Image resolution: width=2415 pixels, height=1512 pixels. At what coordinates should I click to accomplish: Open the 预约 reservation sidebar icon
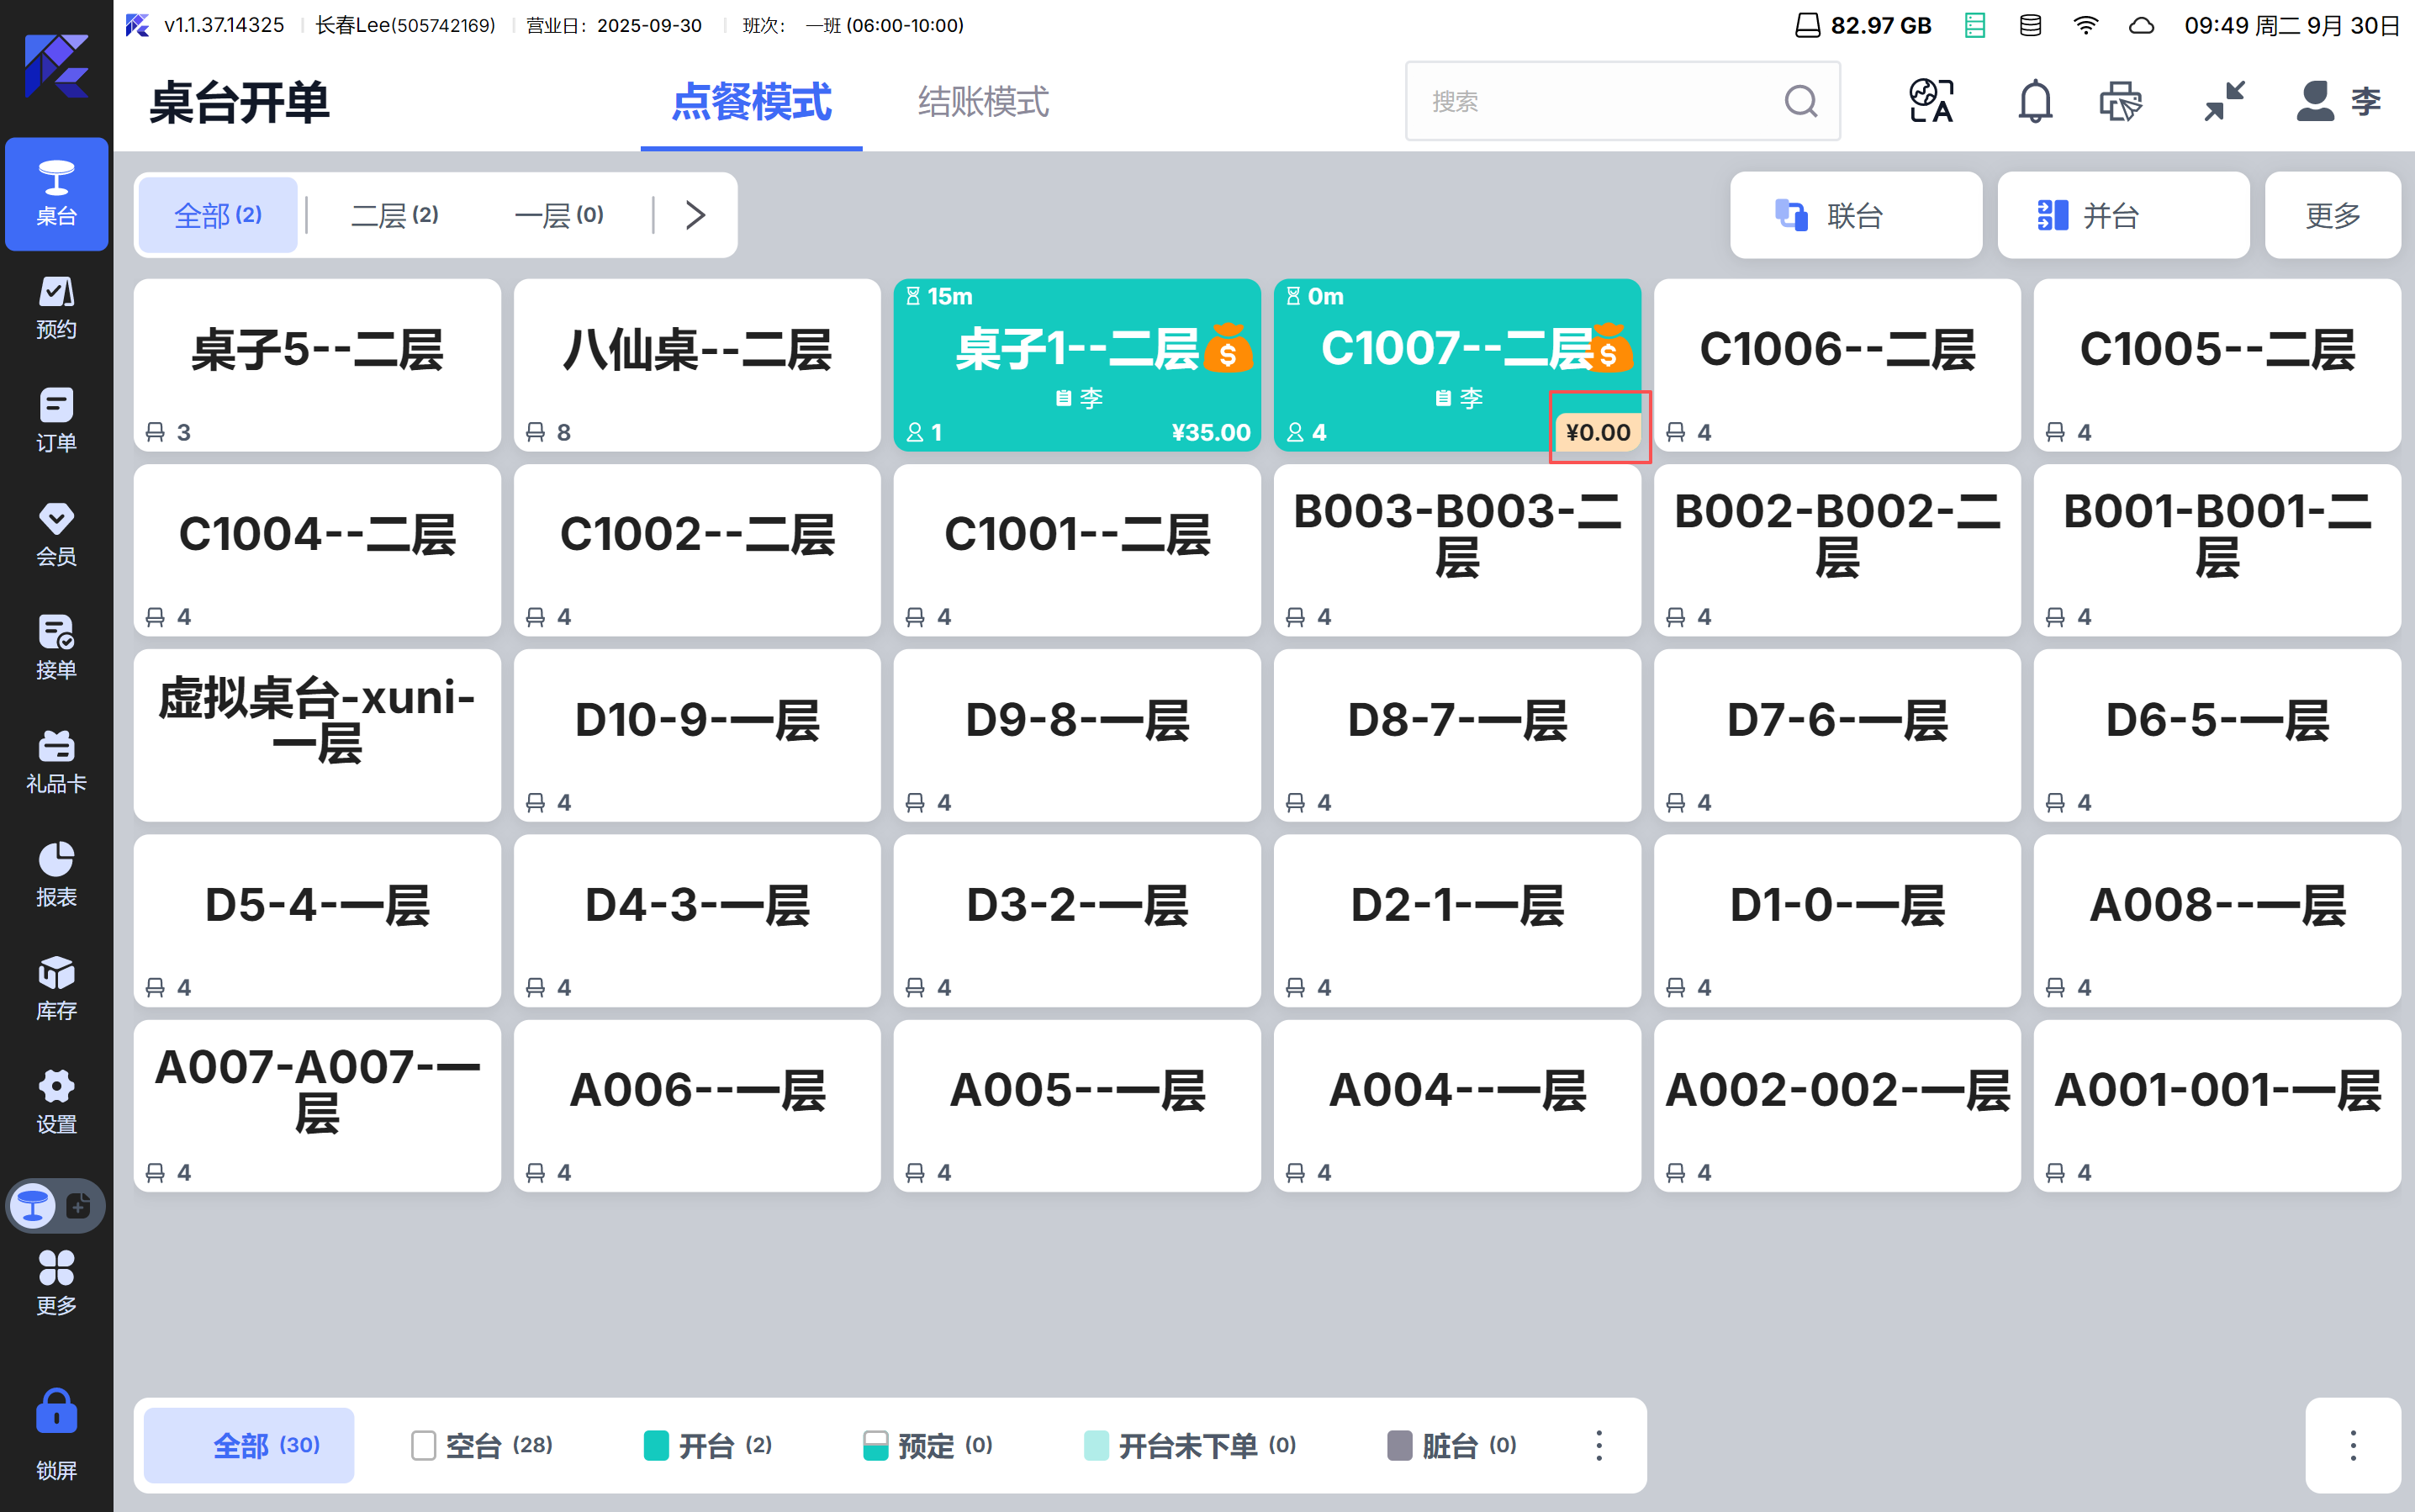(x=56, y=307)
